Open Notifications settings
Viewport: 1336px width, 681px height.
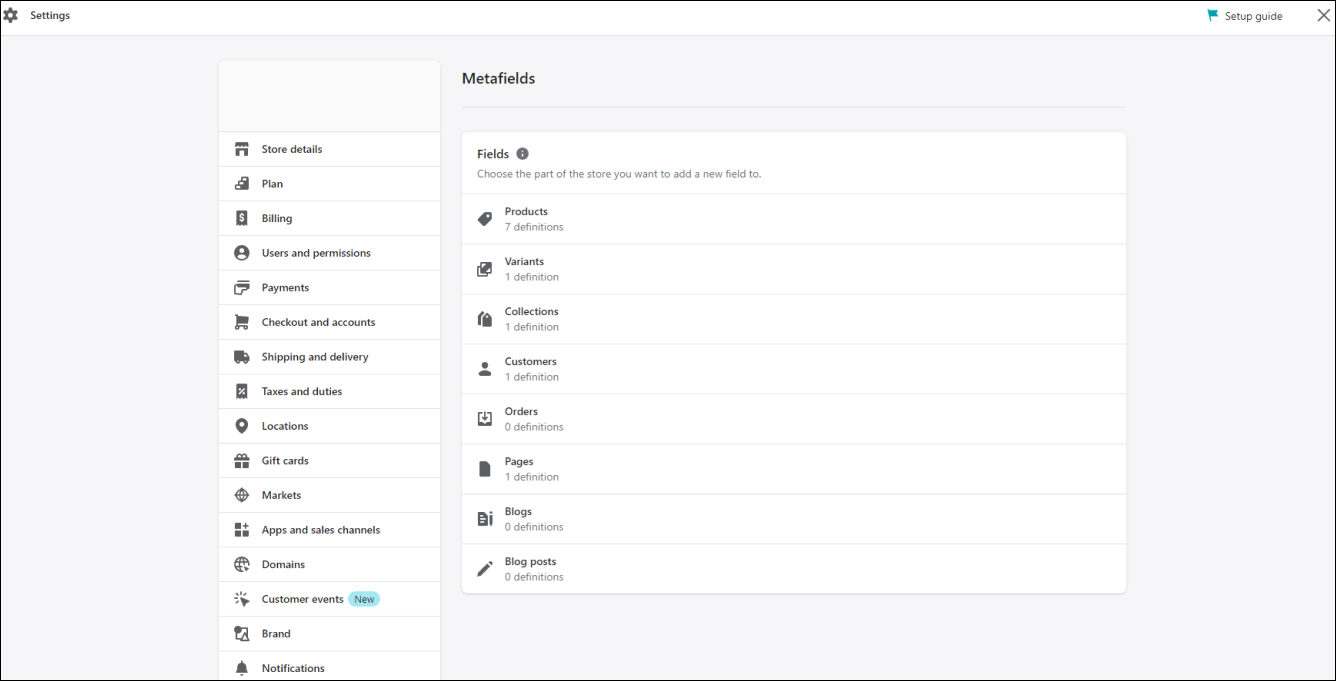click(x=329, y=668)
